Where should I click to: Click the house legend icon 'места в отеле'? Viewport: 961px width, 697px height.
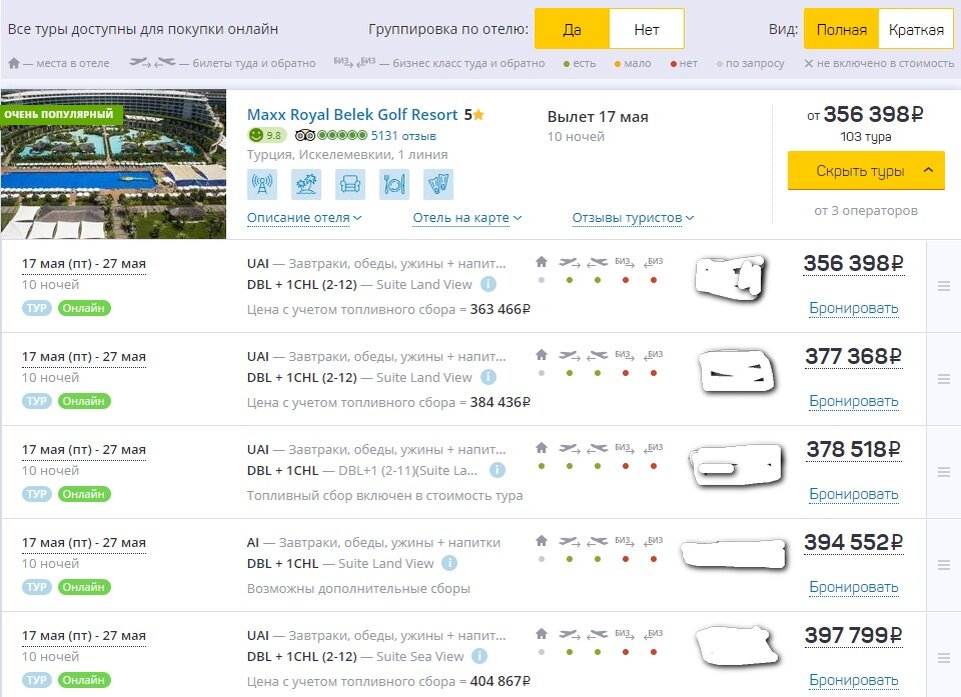14,63
